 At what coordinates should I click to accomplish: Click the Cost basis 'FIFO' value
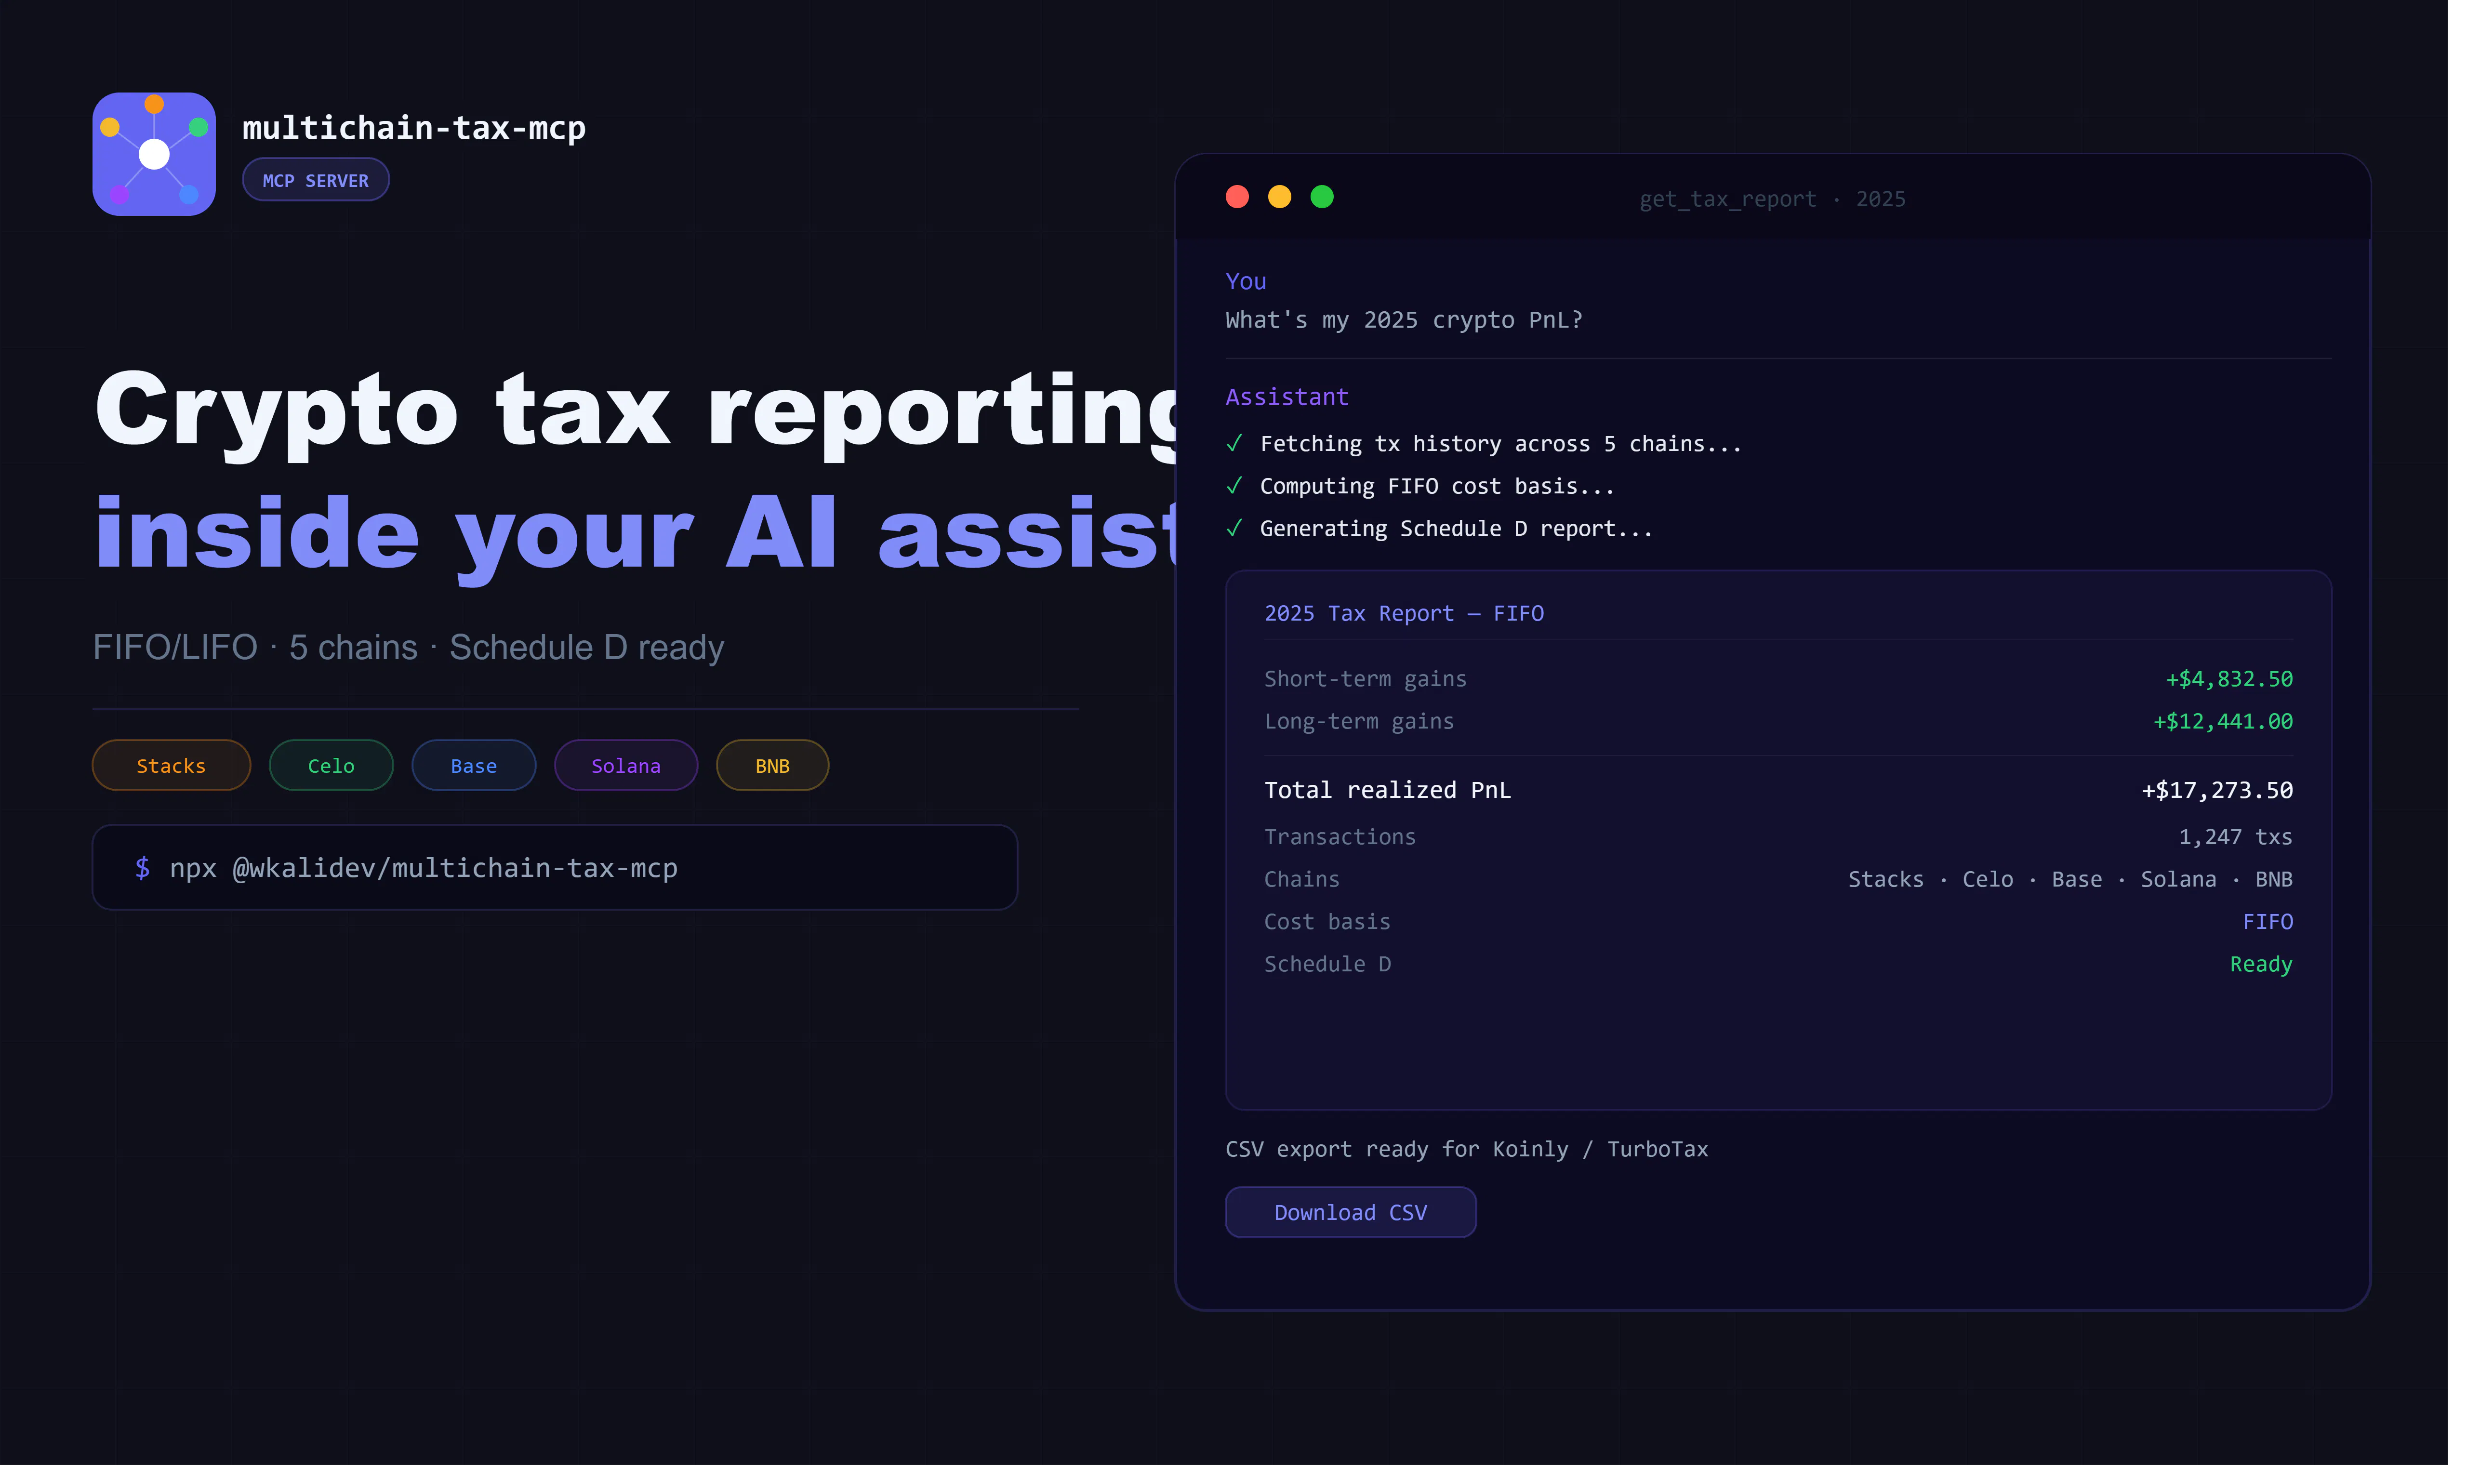2267,922
